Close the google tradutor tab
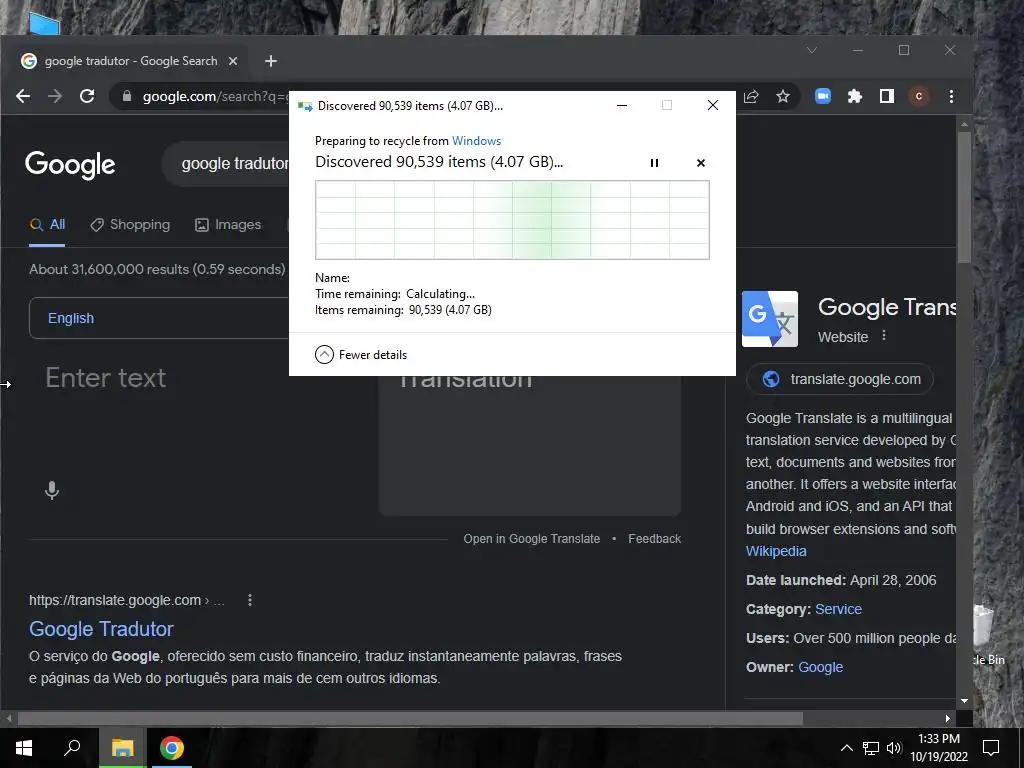 pyautogui.click(x=233, y=61)
